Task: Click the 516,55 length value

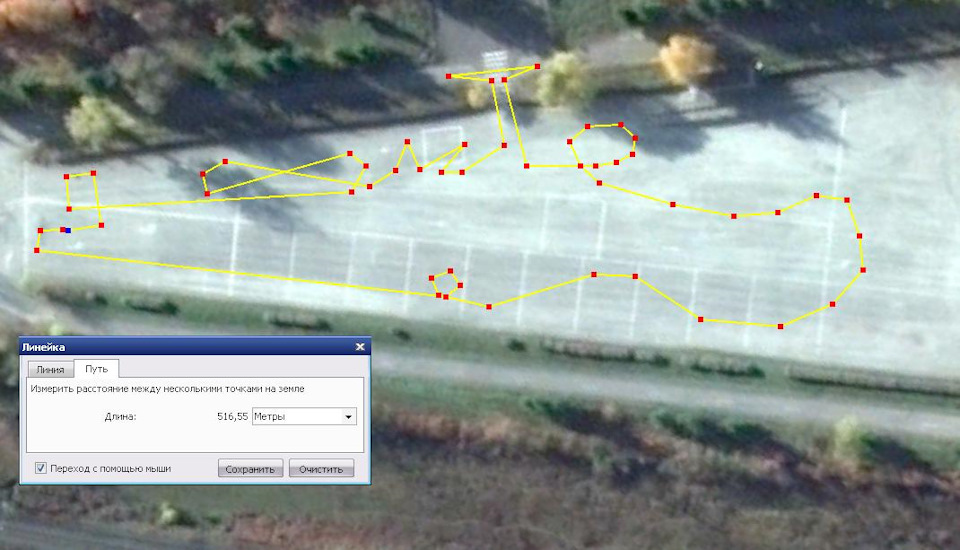Action: coord(232,416)
